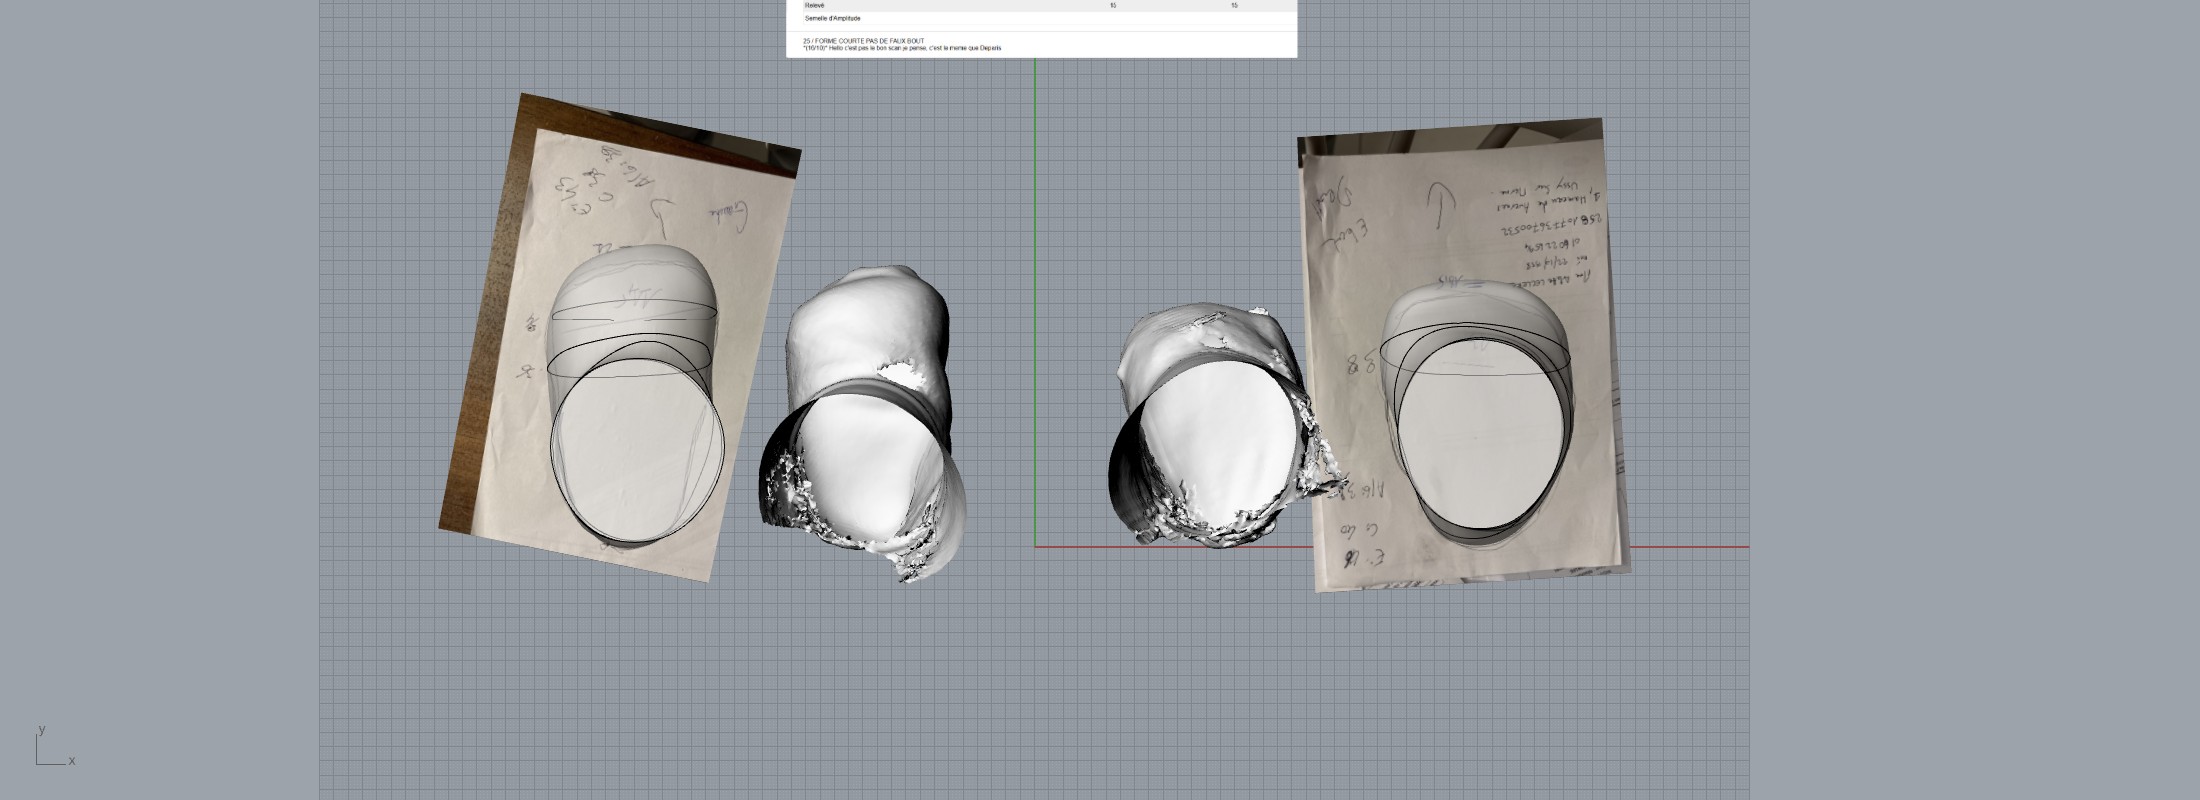Click the FORME COURTE PAS DE FAUX BOUT note
Image resolution: width=2200 pixels, height=800 pixels.
click(x=863, y=41)
